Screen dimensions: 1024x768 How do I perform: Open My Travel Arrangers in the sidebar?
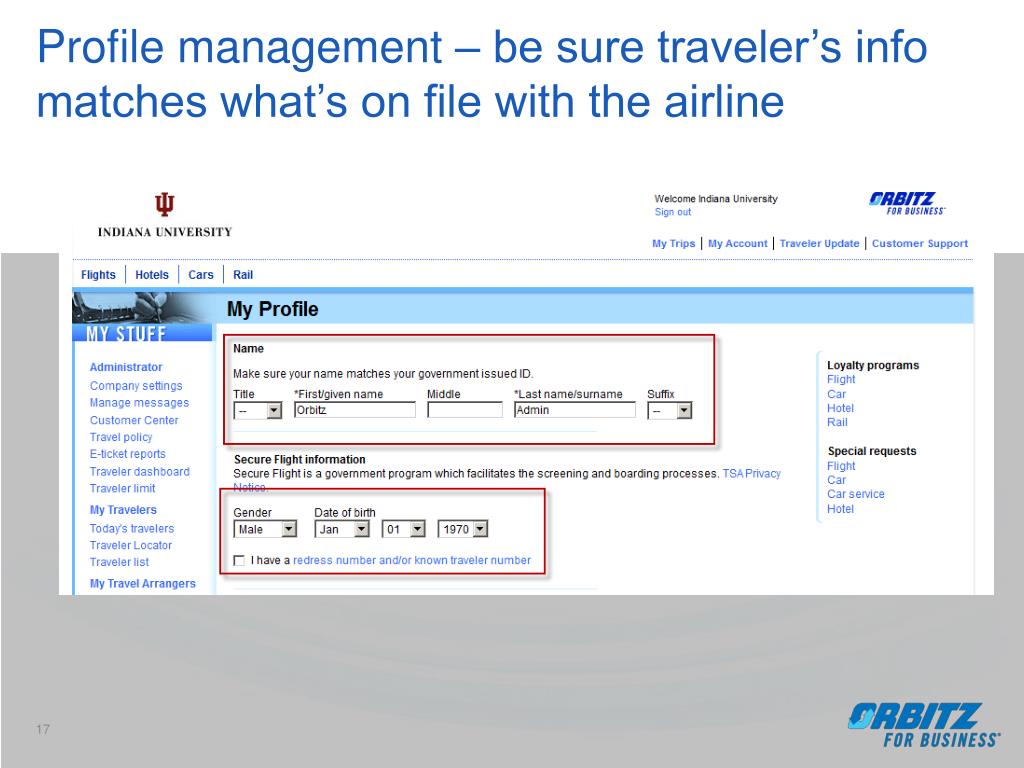(142, 584)
